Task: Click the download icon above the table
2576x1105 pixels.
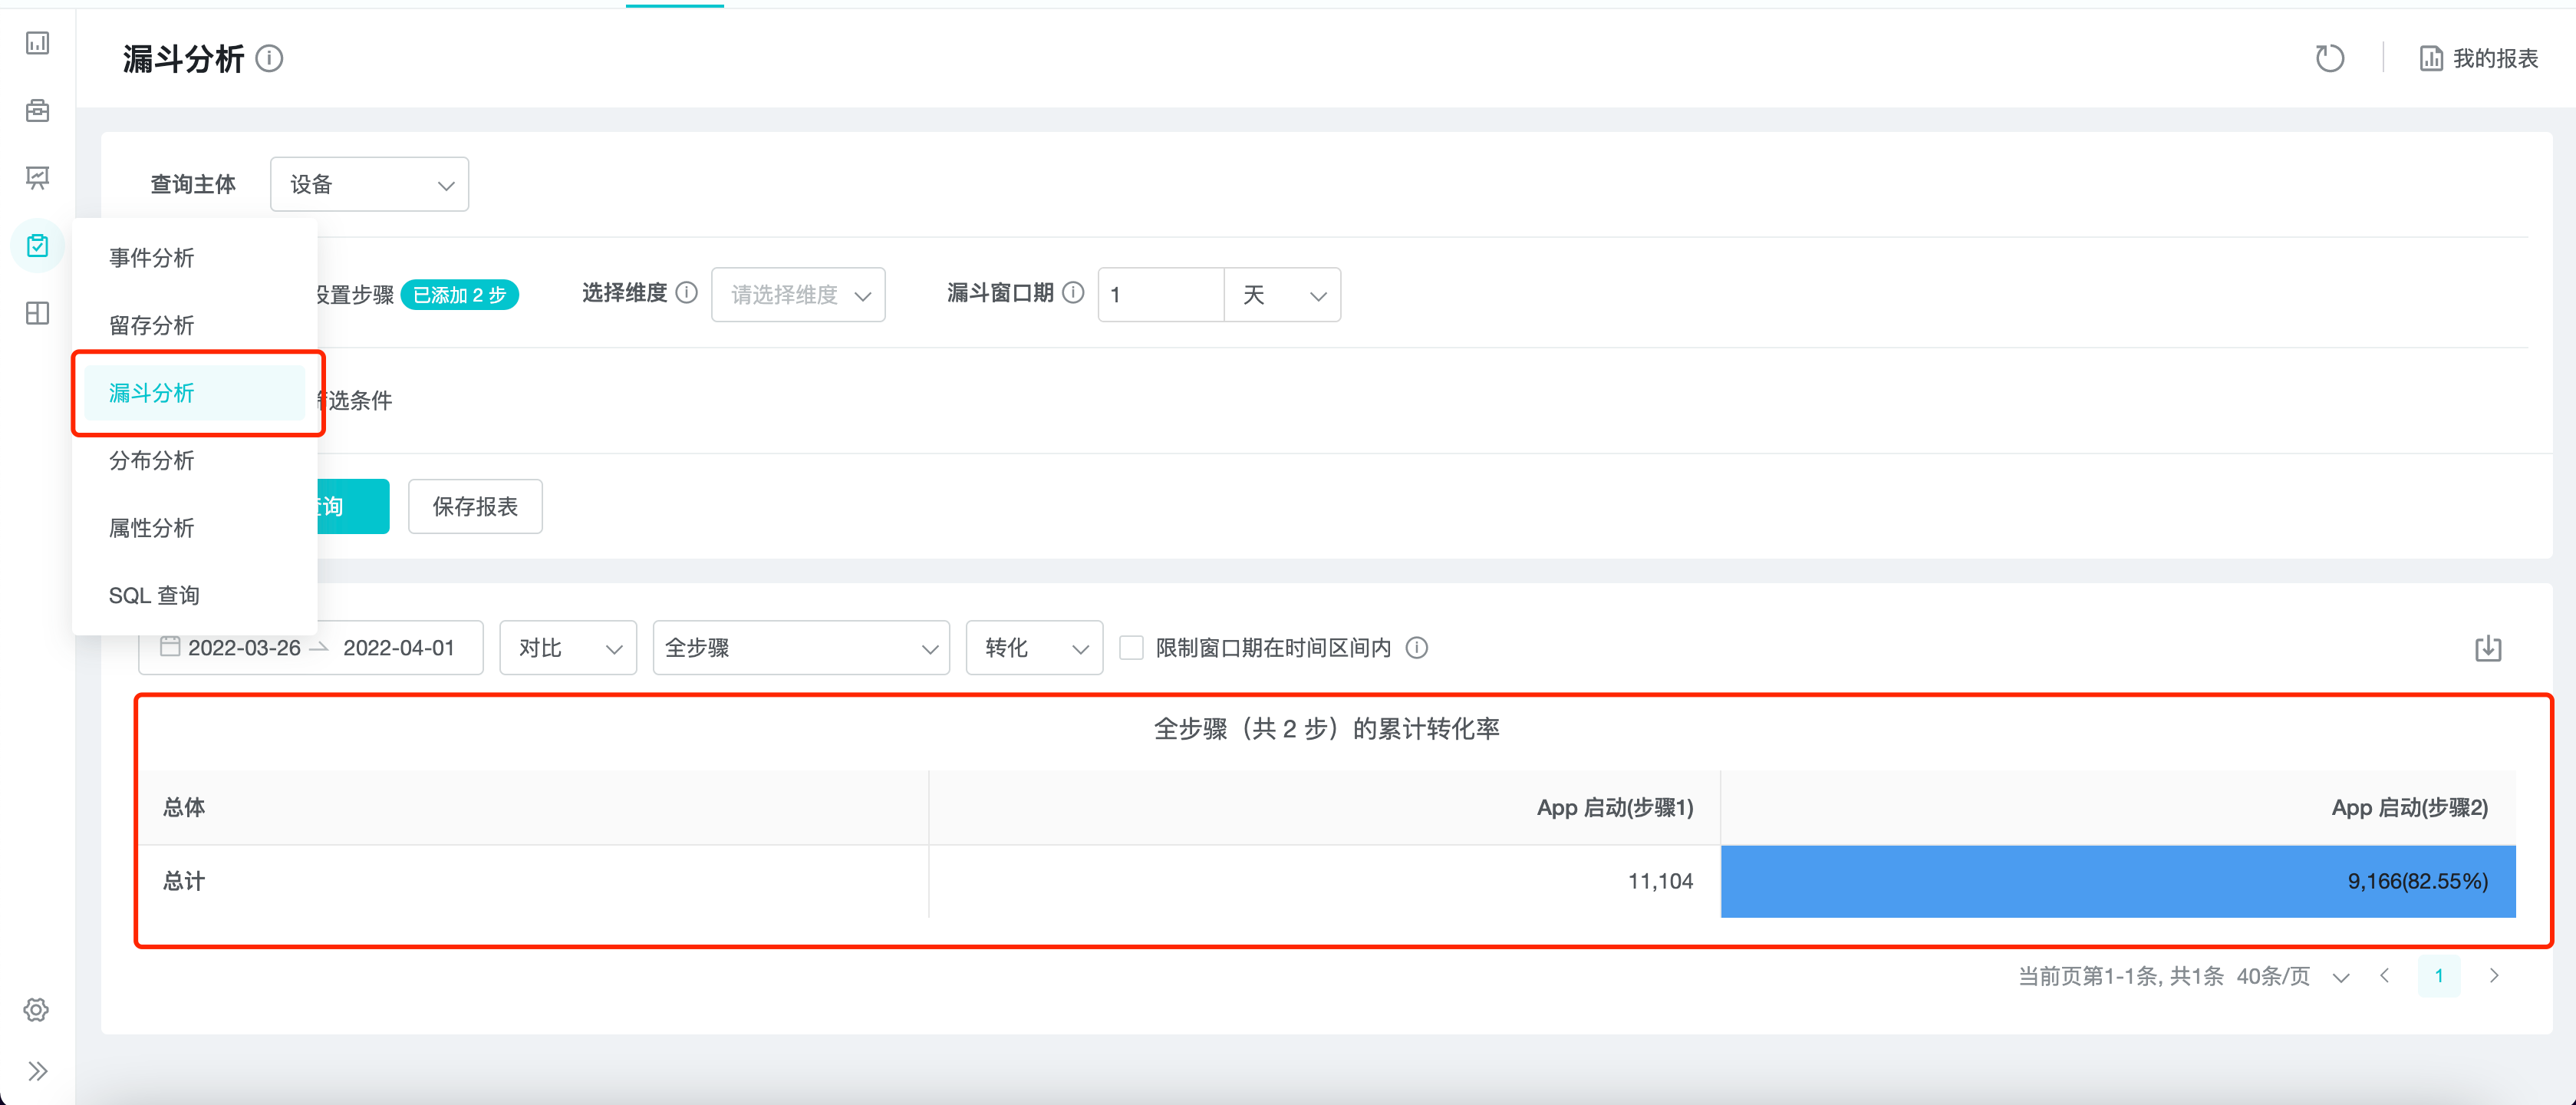Action: pos(2488,648)
